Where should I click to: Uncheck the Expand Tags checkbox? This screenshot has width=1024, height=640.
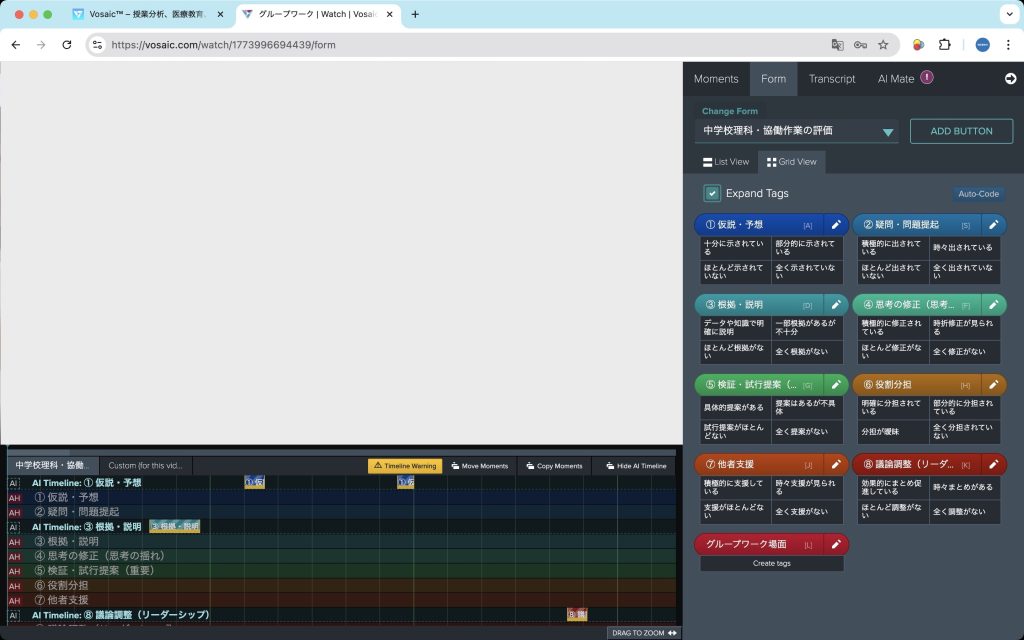click(712, 193)
